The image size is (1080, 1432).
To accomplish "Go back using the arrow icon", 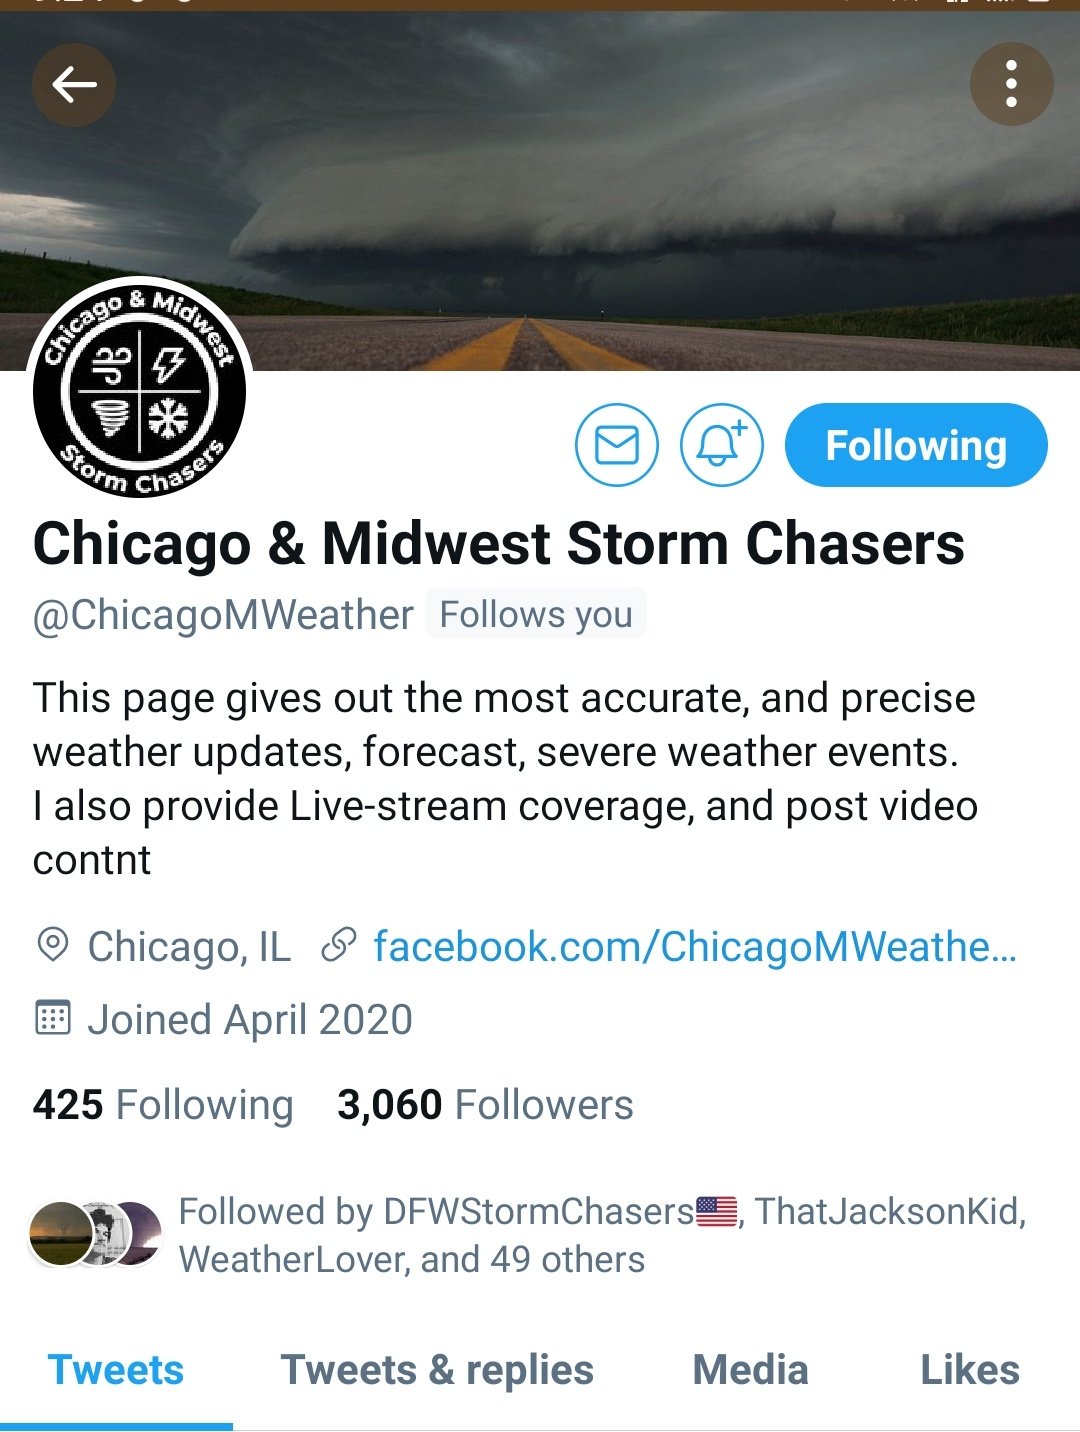I will pyautogui.click(x=74, y=85).
